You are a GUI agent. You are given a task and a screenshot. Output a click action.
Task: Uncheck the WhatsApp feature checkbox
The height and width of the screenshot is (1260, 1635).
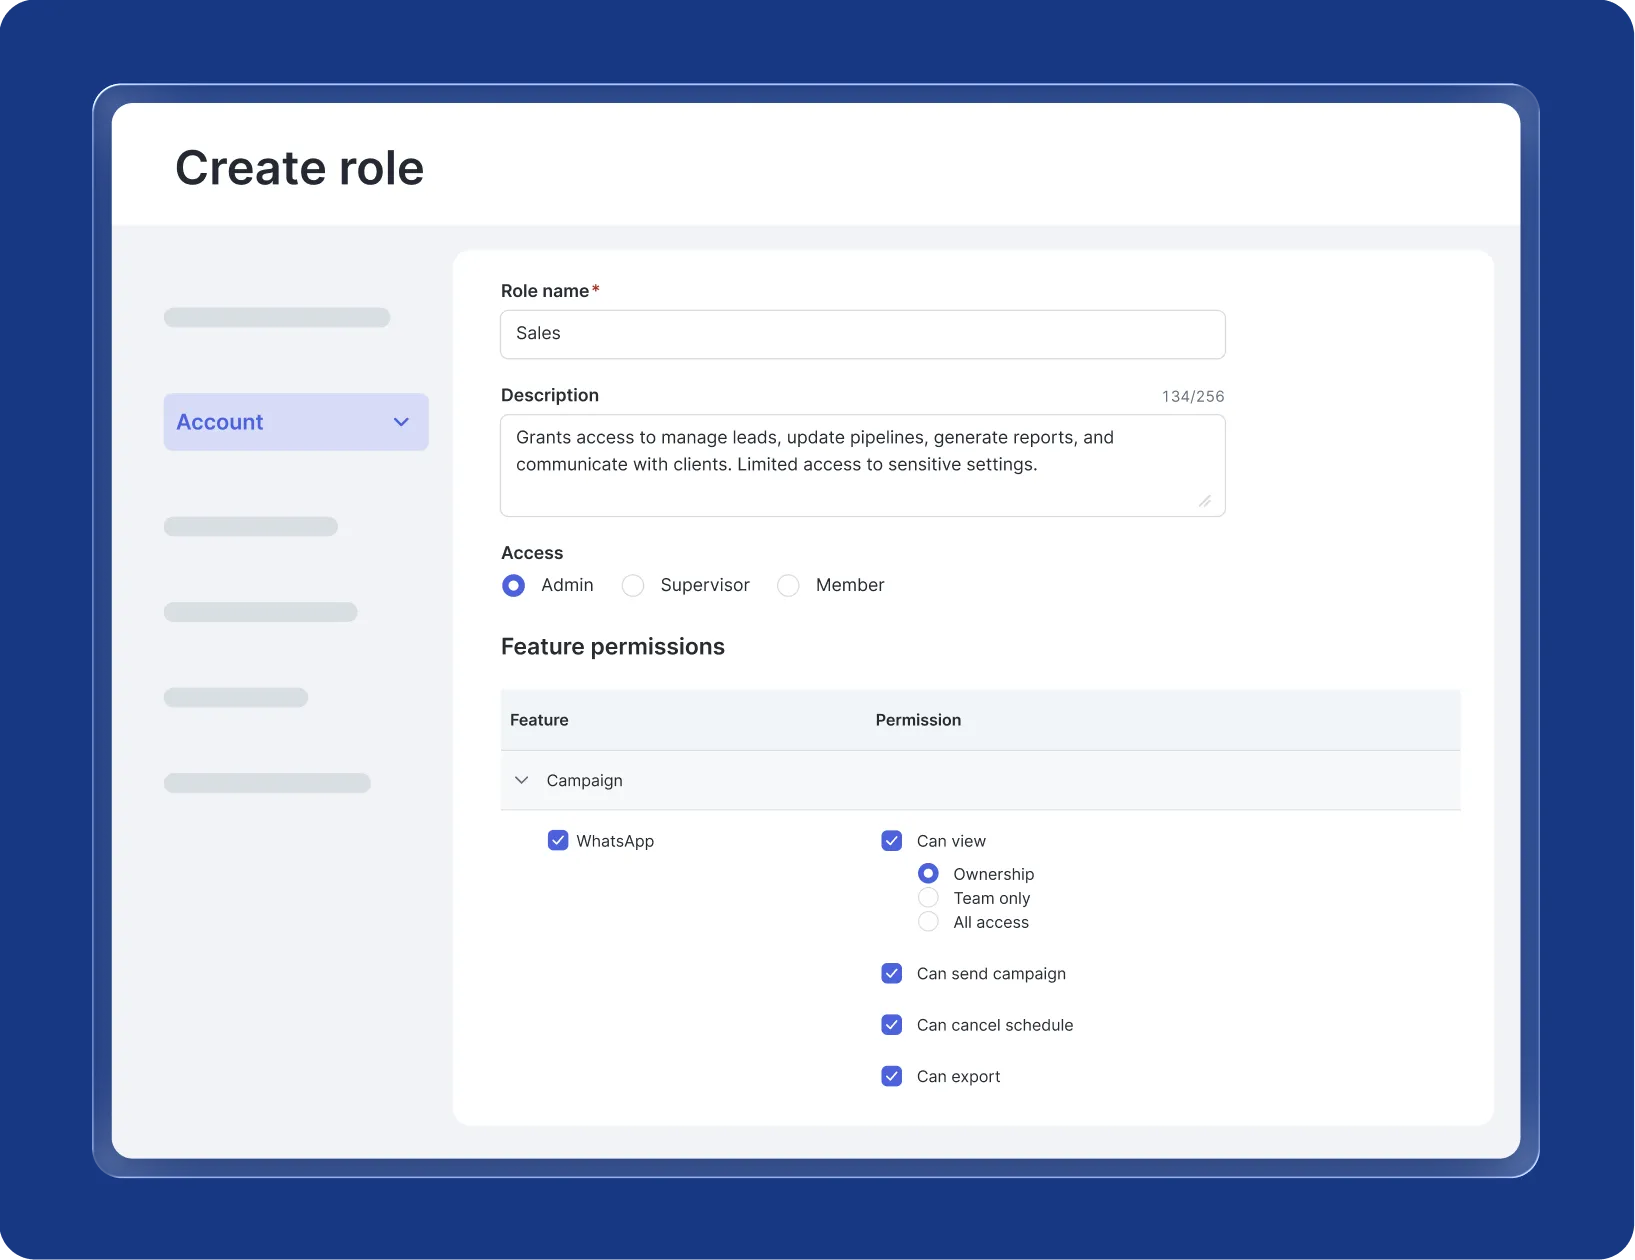point(558,841)
